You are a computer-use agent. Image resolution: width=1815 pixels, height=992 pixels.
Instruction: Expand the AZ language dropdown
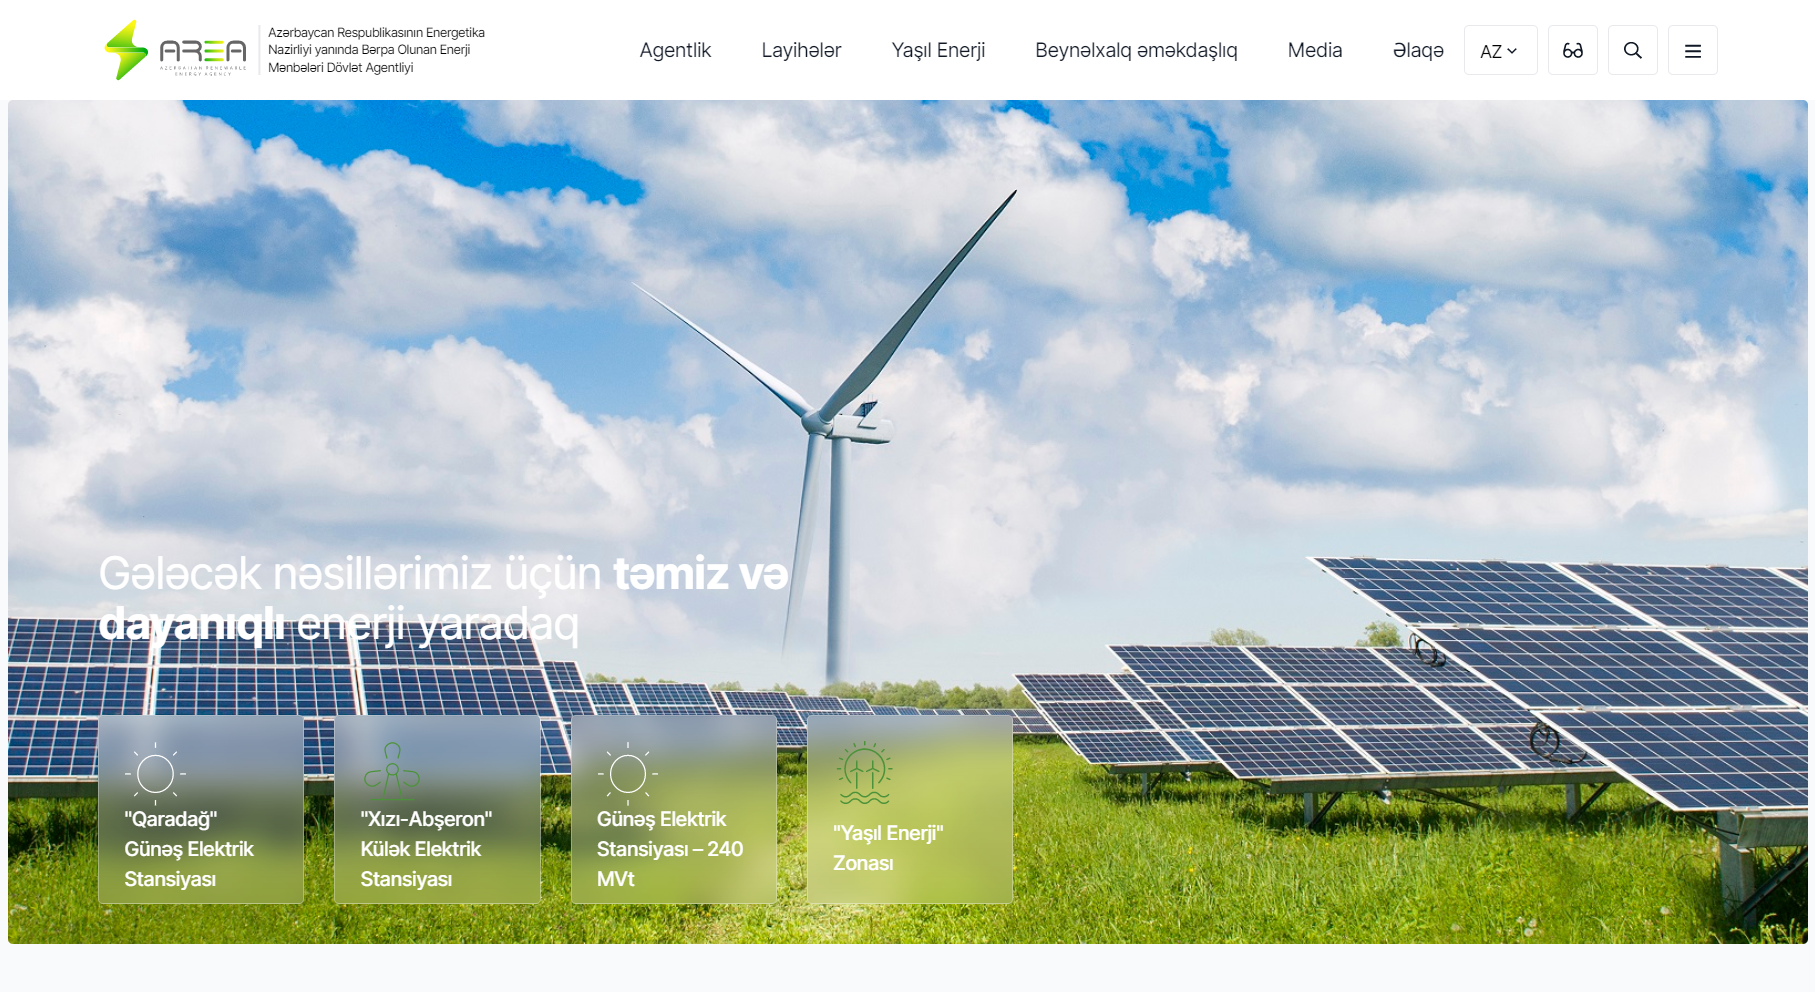tap(1499, 51)
